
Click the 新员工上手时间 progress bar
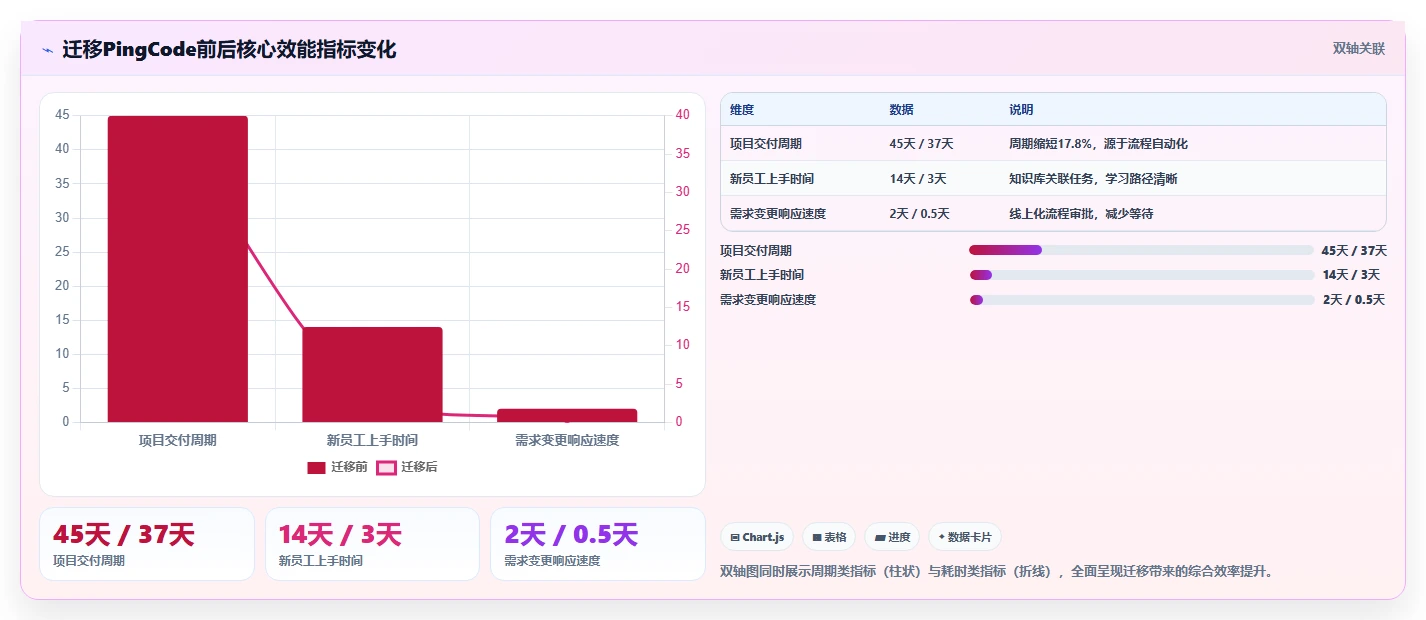1142,275
